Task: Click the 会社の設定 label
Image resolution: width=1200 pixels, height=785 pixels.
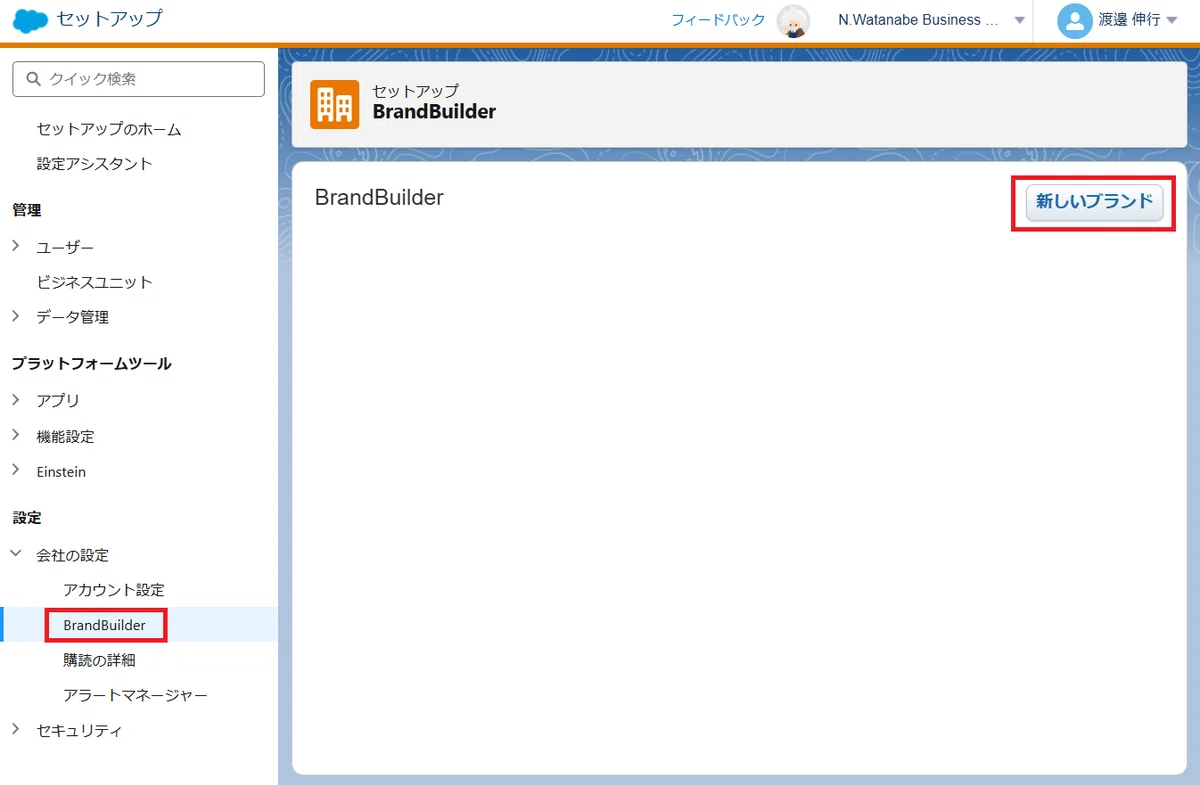Action: coord(73,555)
